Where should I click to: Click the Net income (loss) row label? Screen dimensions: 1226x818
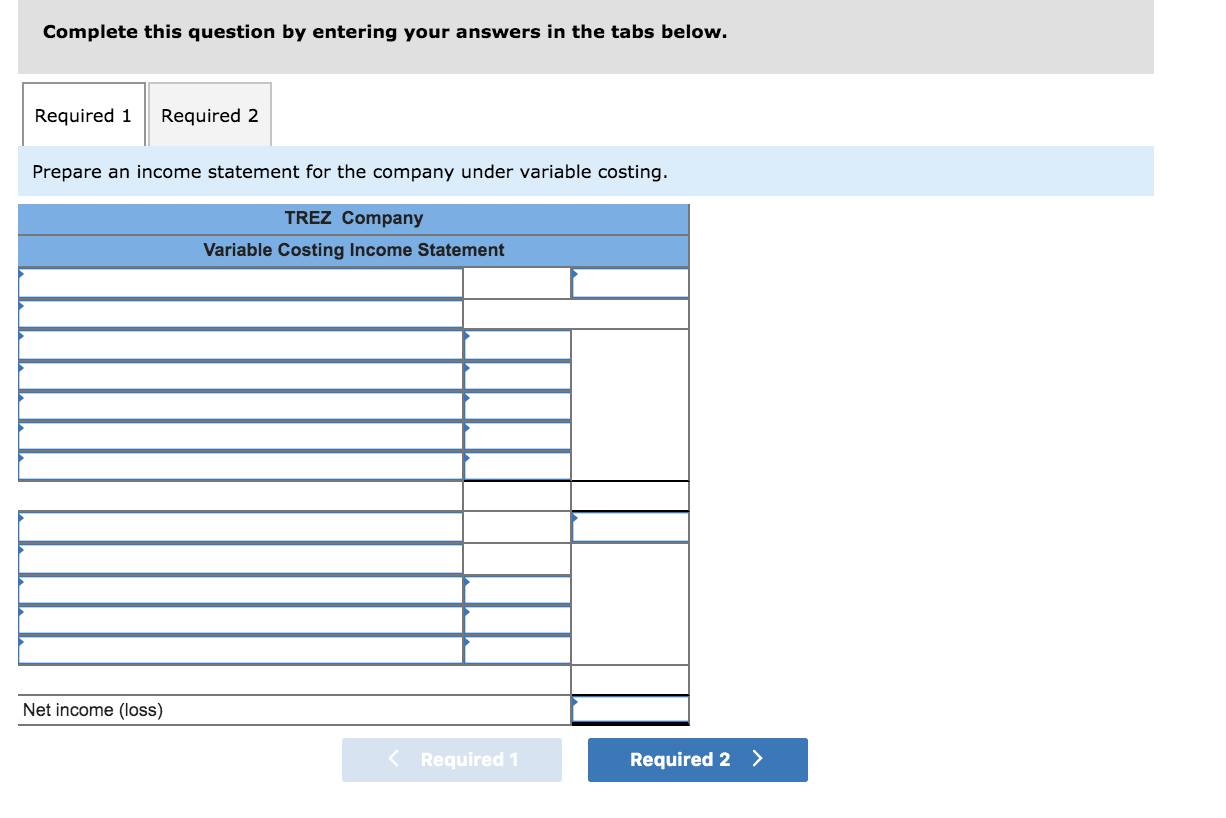pyautogui.click(x=90, y=709)
